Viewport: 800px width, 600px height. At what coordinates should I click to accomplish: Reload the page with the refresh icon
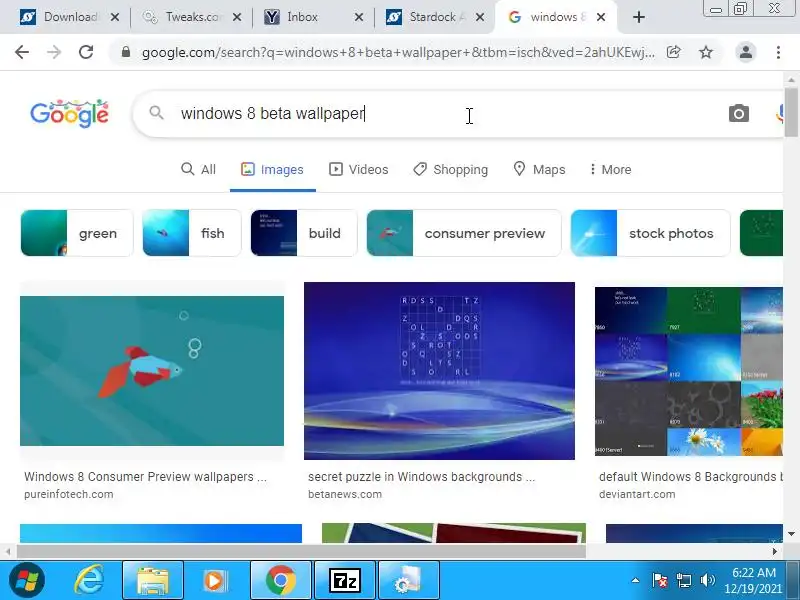[x=86, y=52]
